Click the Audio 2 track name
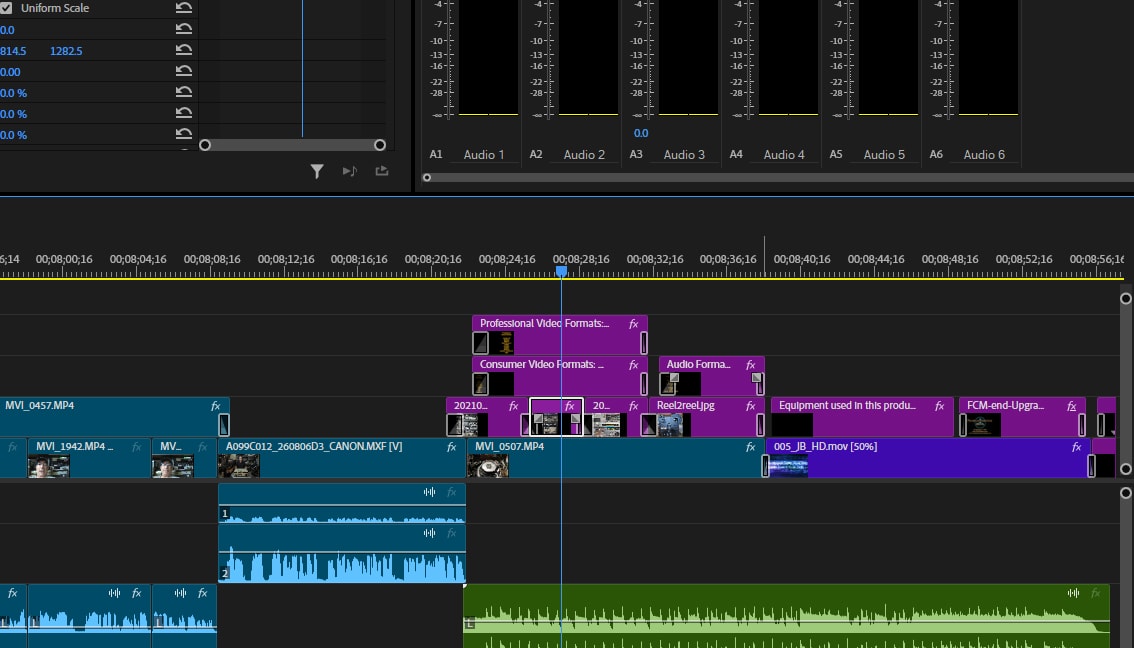 click(x=584, y=155)
